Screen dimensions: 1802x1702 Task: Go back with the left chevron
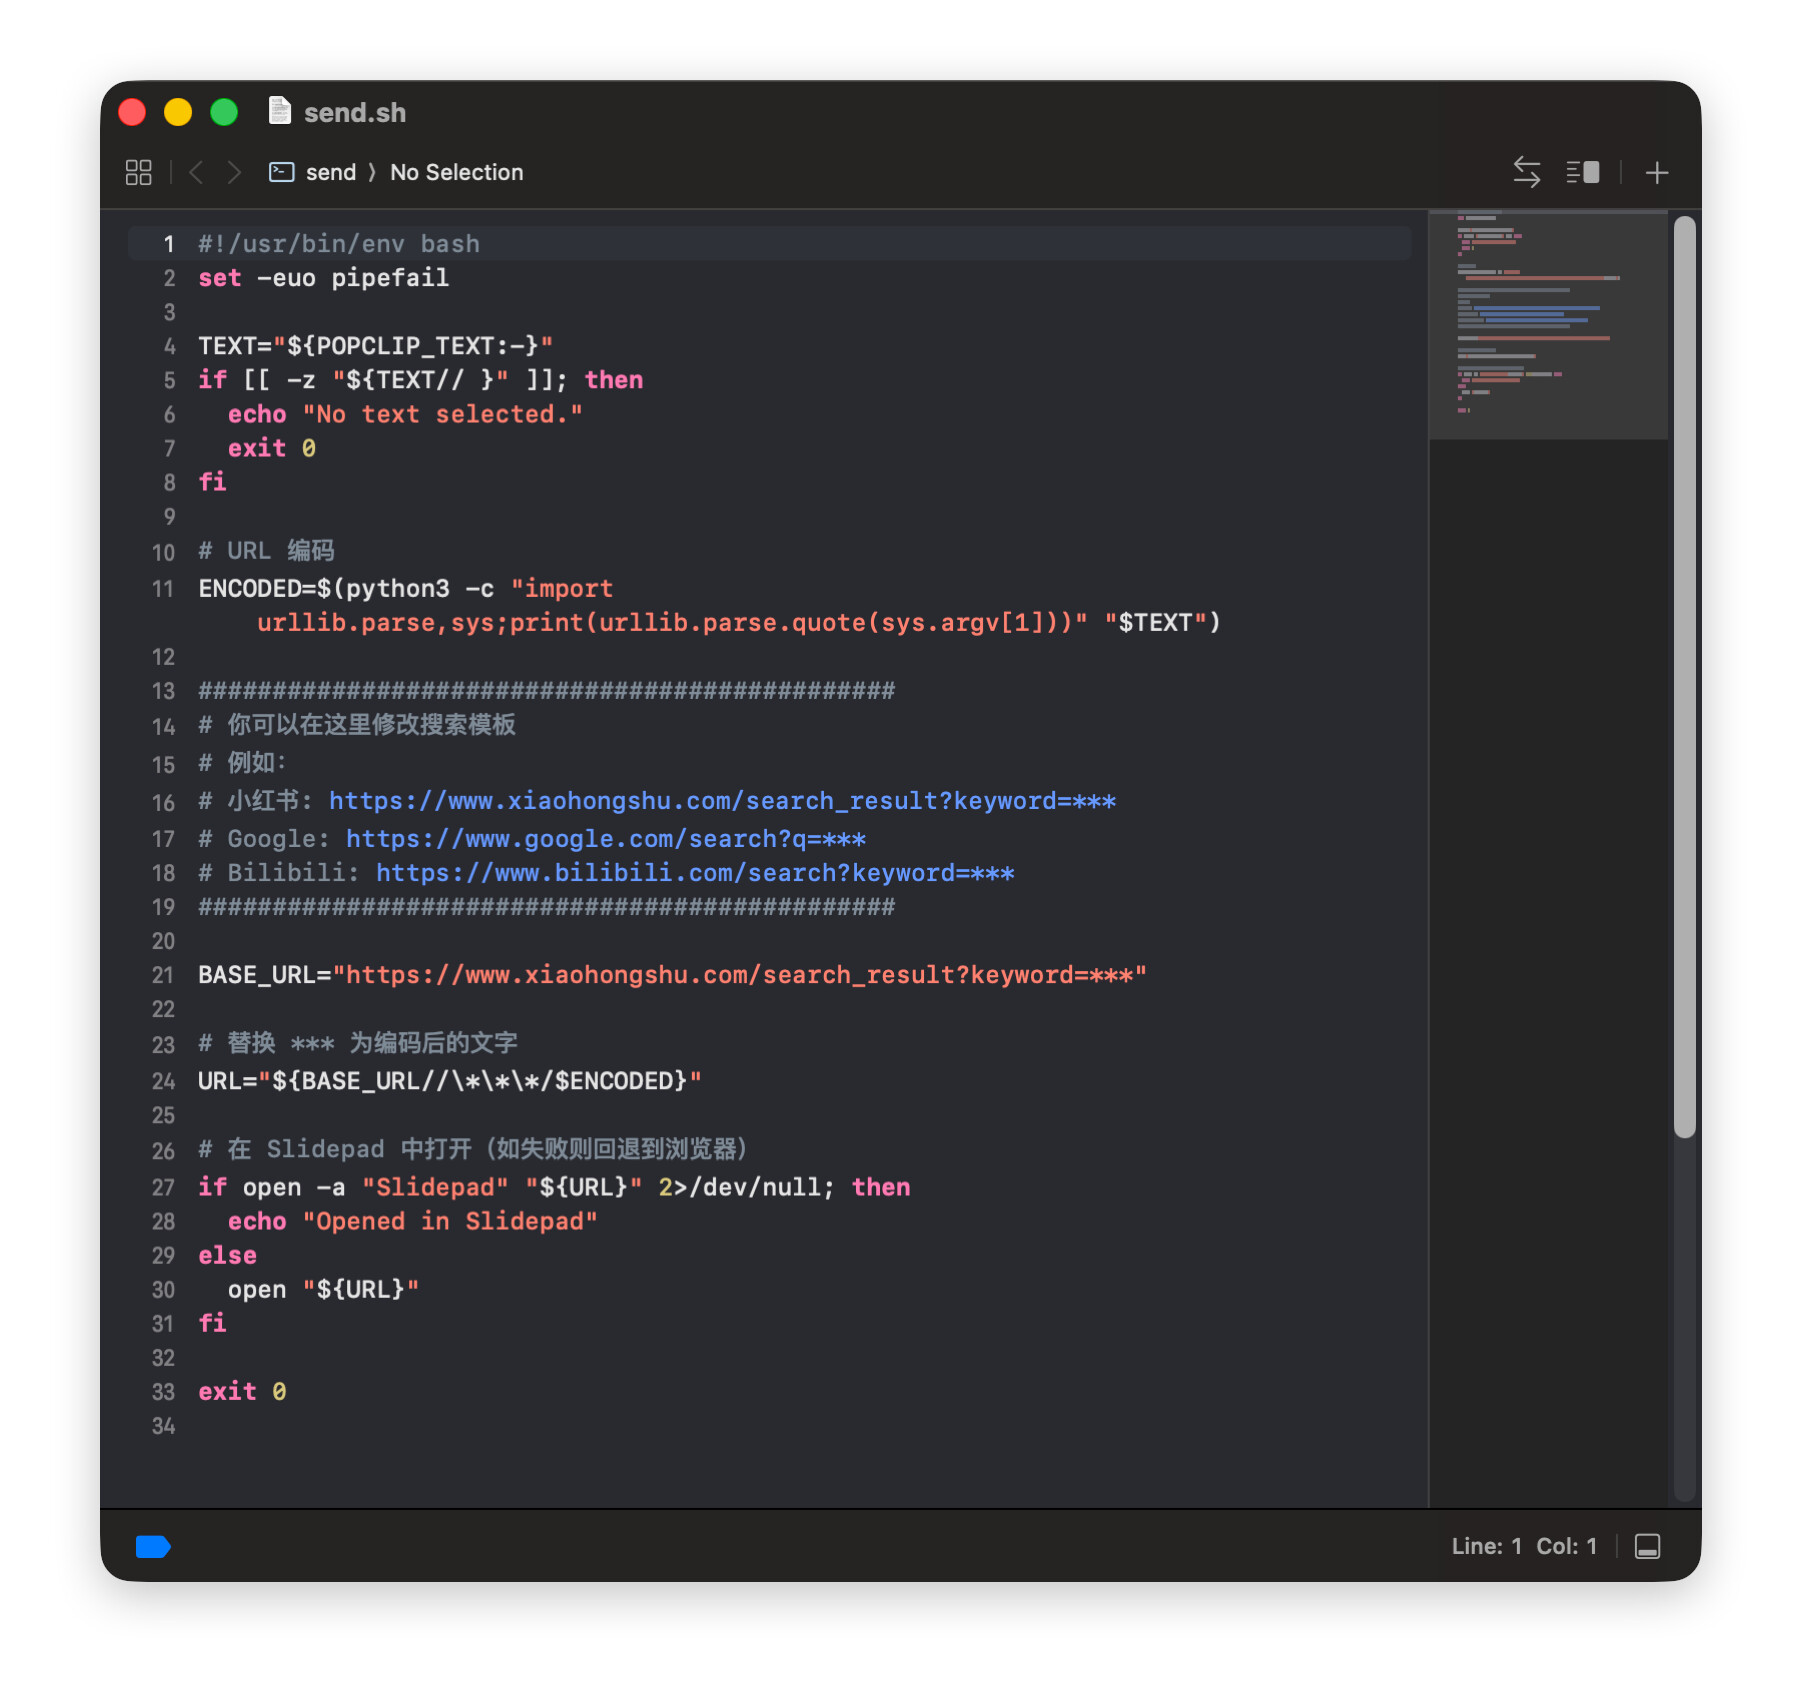197,172
